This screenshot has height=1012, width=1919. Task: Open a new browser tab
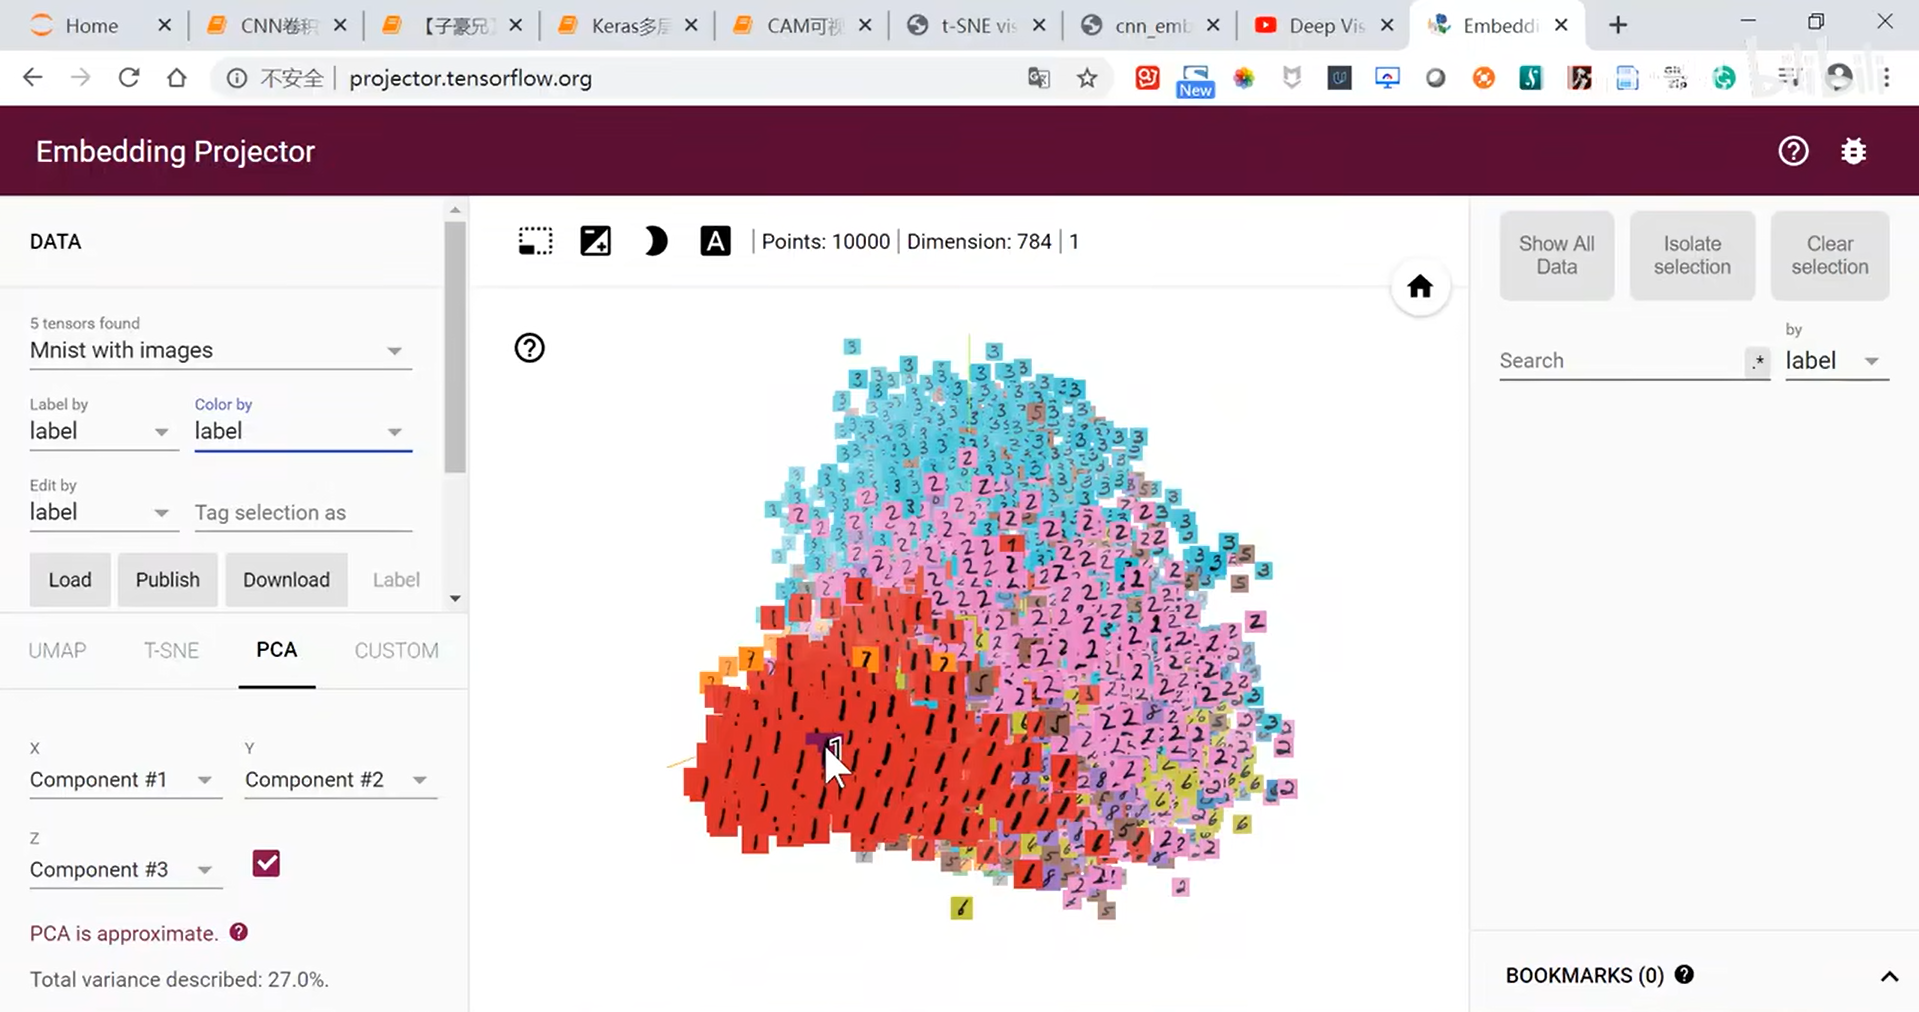[x=1618, y=25]
